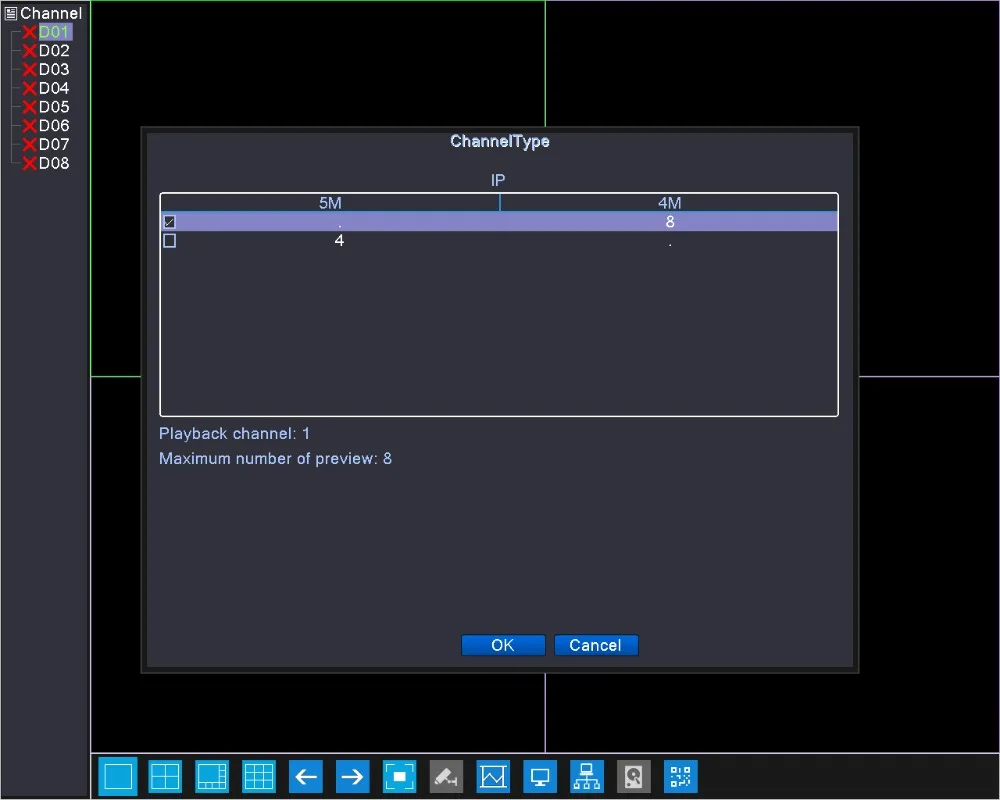The image size is (1000, 800).
Task: Open the network settings icon
Action: pos(587,776)
